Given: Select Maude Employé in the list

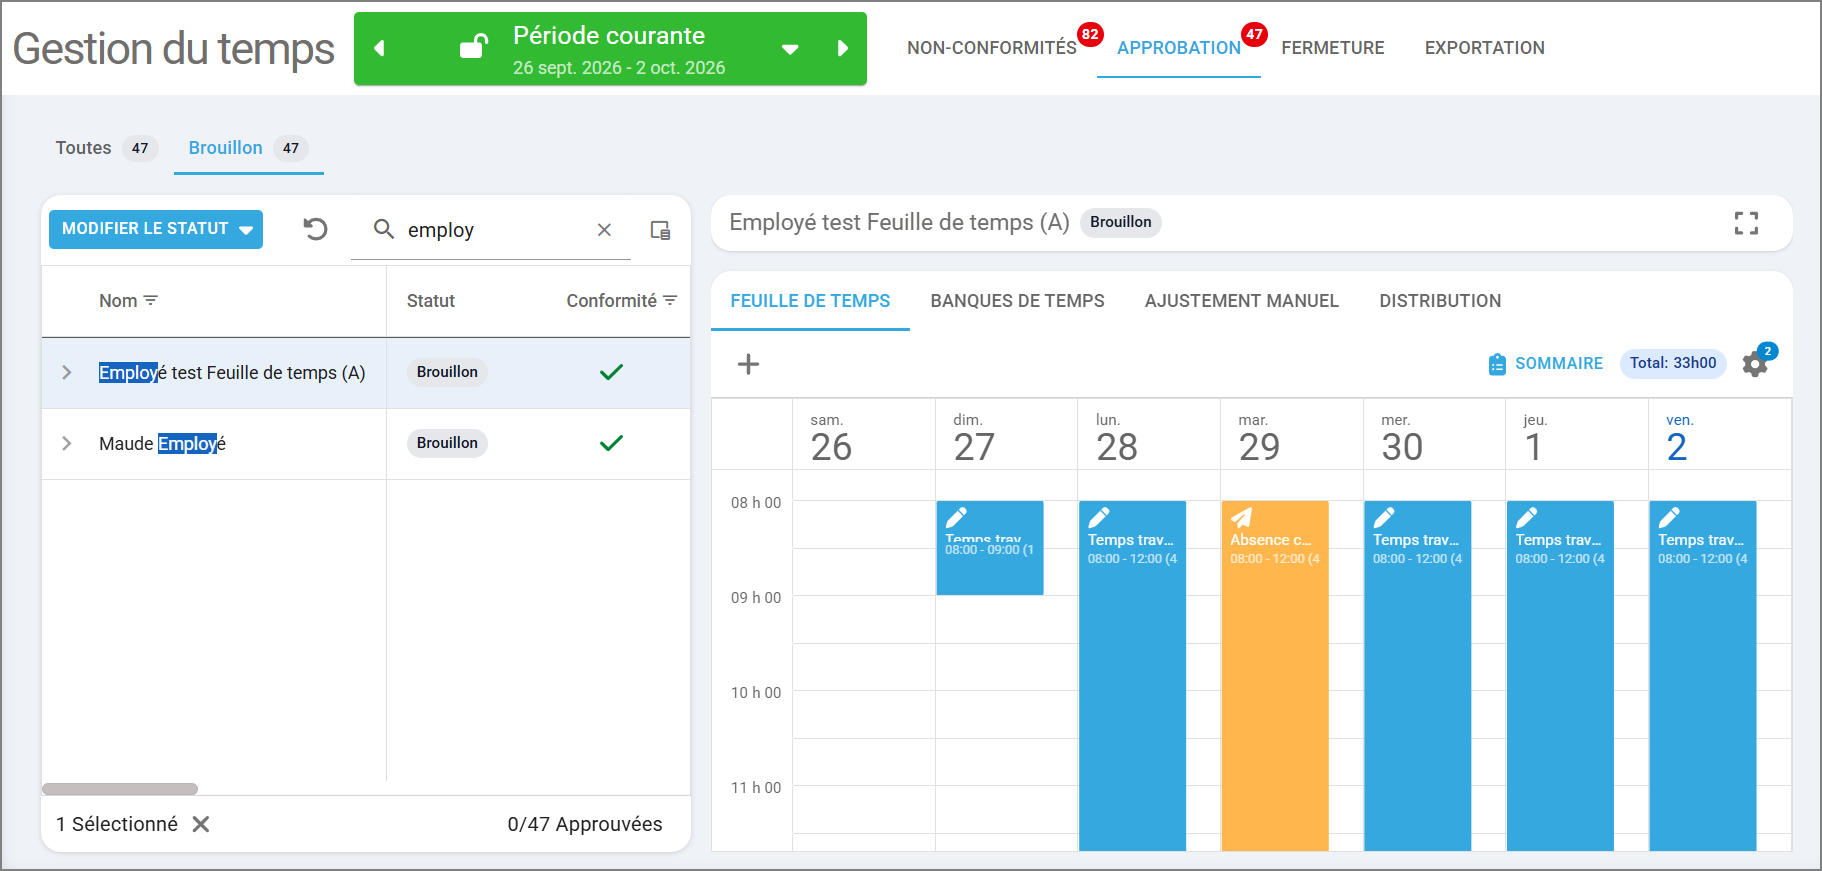Looking at the screenshot, I should pos(162,443).
